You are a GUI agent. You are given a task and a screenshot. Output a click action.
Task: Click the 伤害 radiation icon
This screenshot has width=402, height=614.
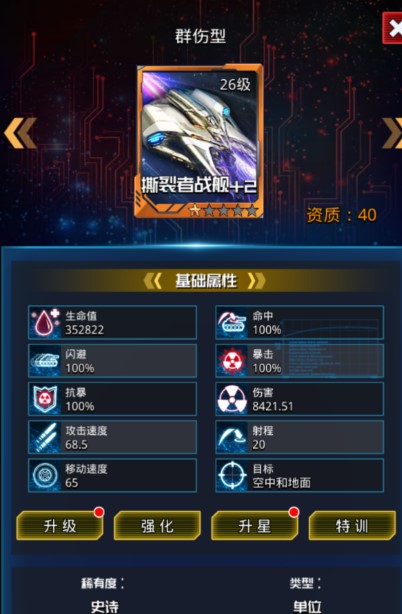click(232, 399)
